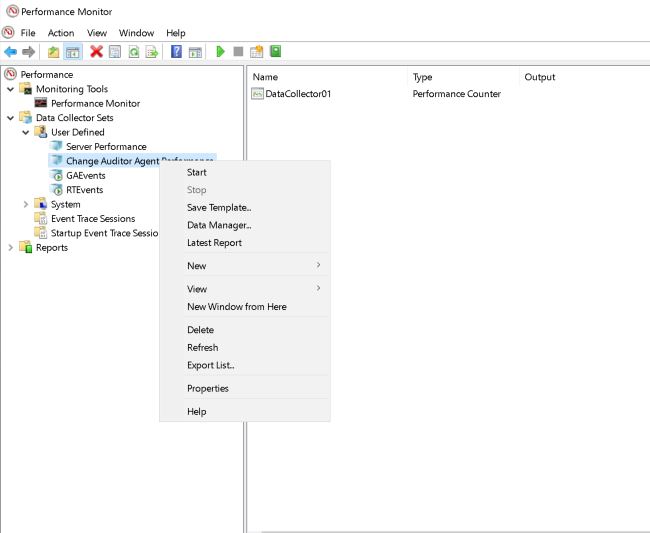Collapse the Data Collector Sets node
The width and height of the screenshot is (650, 533).
click(10, 118)
